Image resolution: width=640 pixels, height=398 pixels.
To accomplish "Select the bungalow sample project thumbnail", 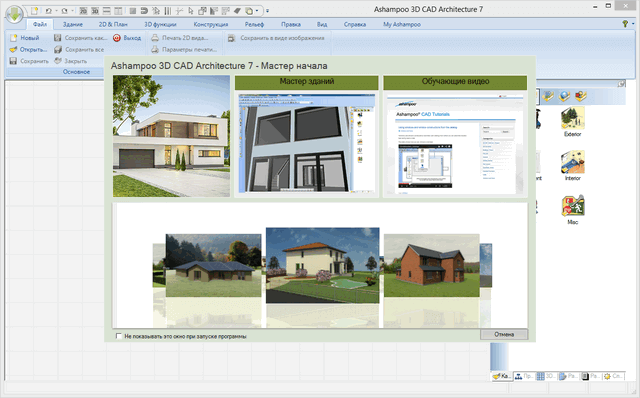I will 213,265.
